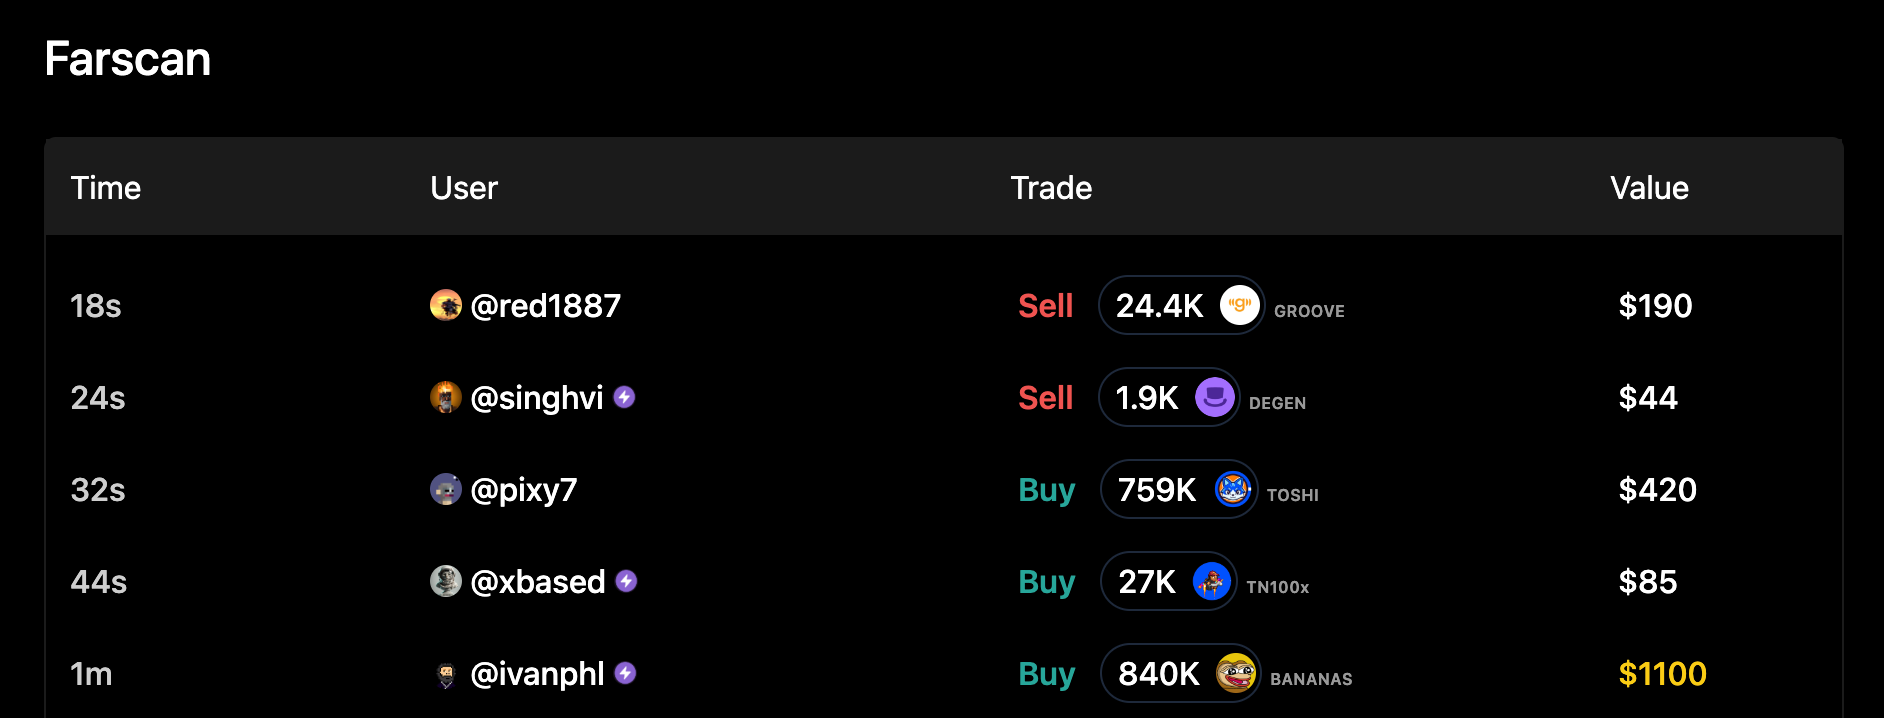Click the GROOVE token icon
This screenshot has width=1884, height=718.
coord(1239,305)
